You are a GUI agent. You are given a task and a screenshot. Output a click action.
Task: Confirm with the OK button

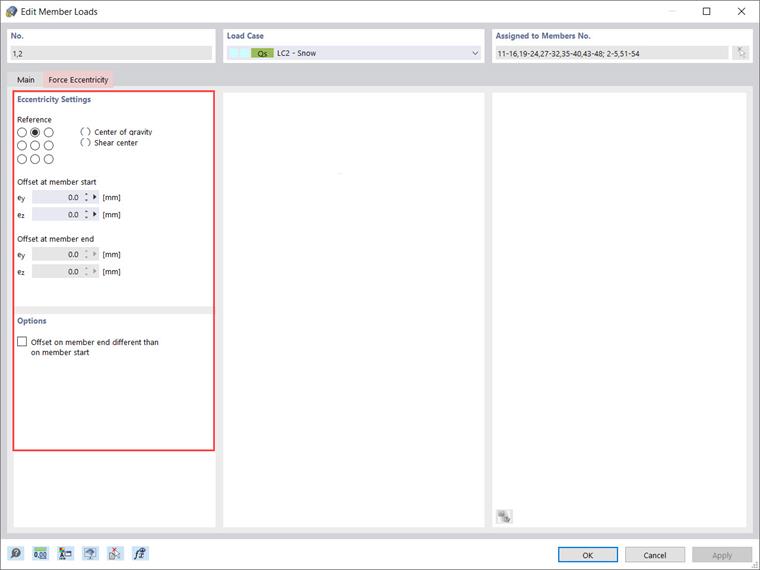click(587, 555)
